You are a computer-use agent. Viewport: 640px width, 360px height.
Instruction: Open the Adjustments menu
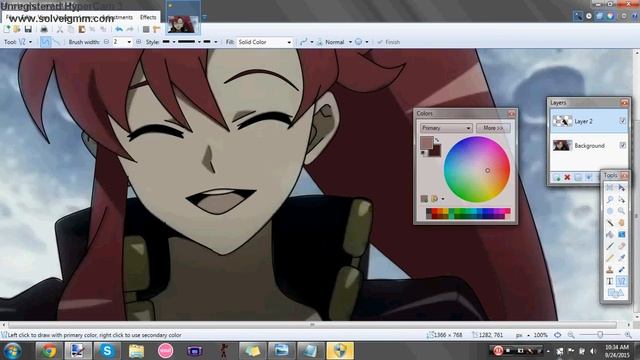point(118,17)
